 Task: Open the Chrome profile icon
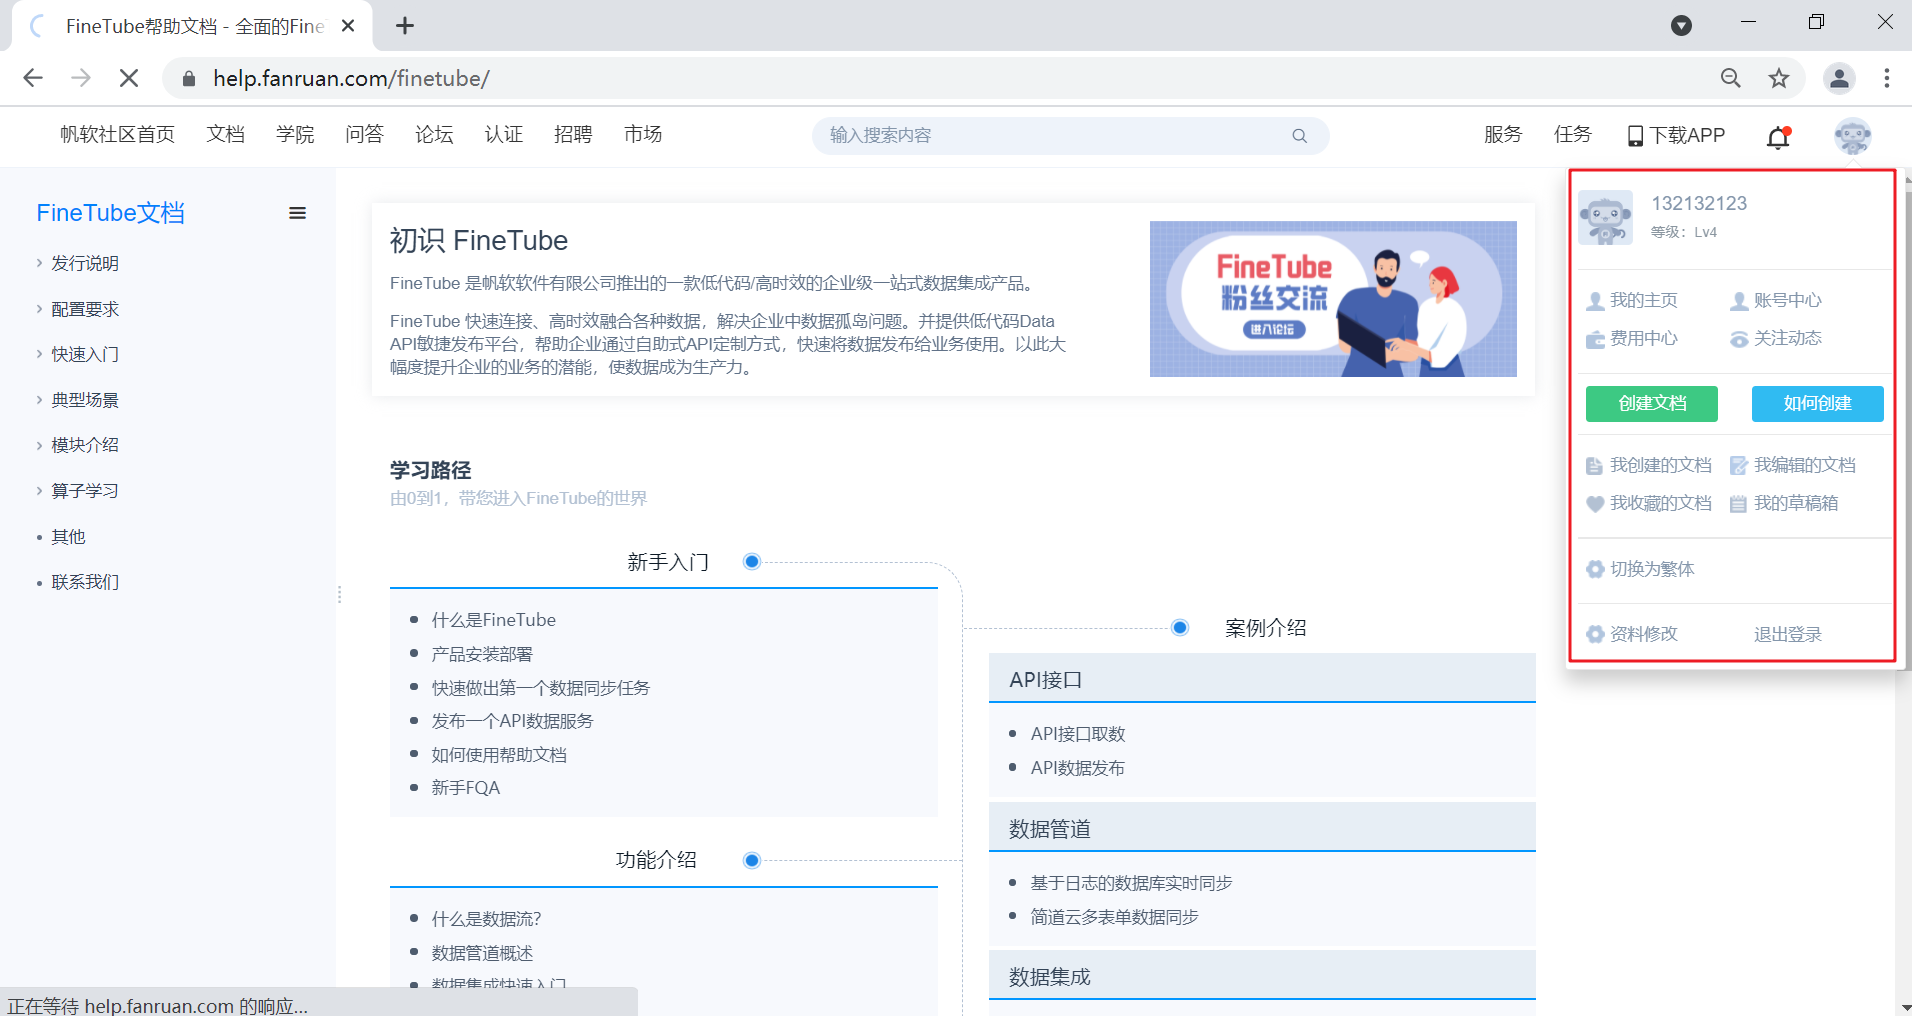pos(1839,78)
